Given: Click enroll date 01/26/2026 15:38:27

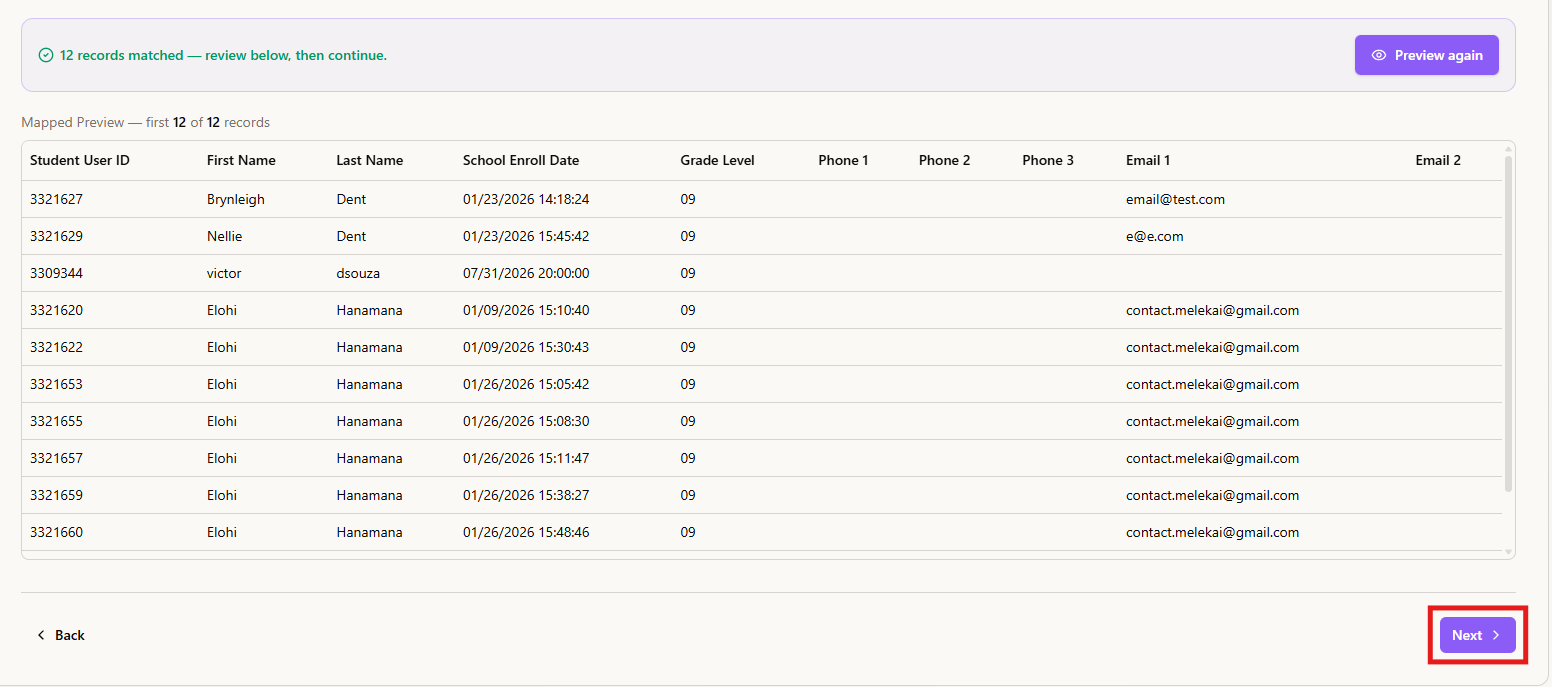Looking at the screenshot, I should (x=526, y=495).
